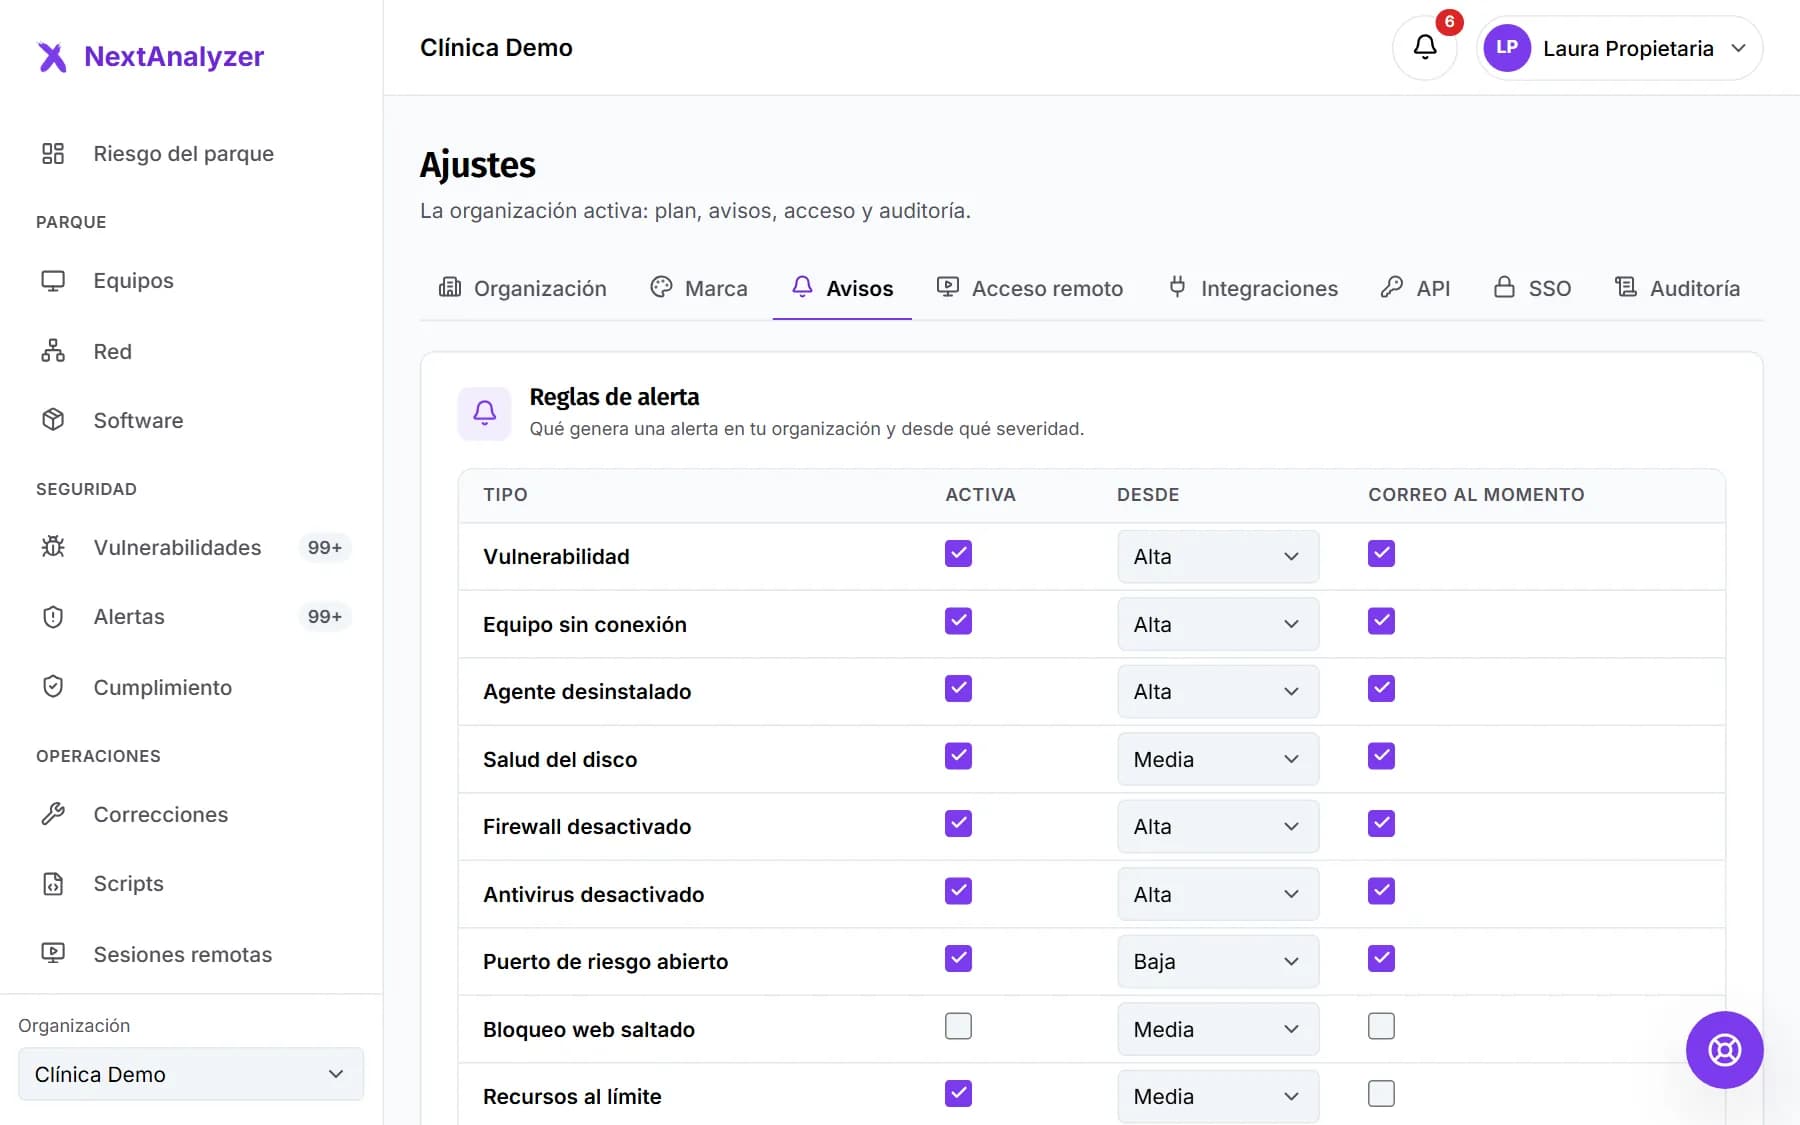Expand Laura Propietaria user menu chevron
This screenshot has height=1125, width=1800.
[x=1738, y=48]
